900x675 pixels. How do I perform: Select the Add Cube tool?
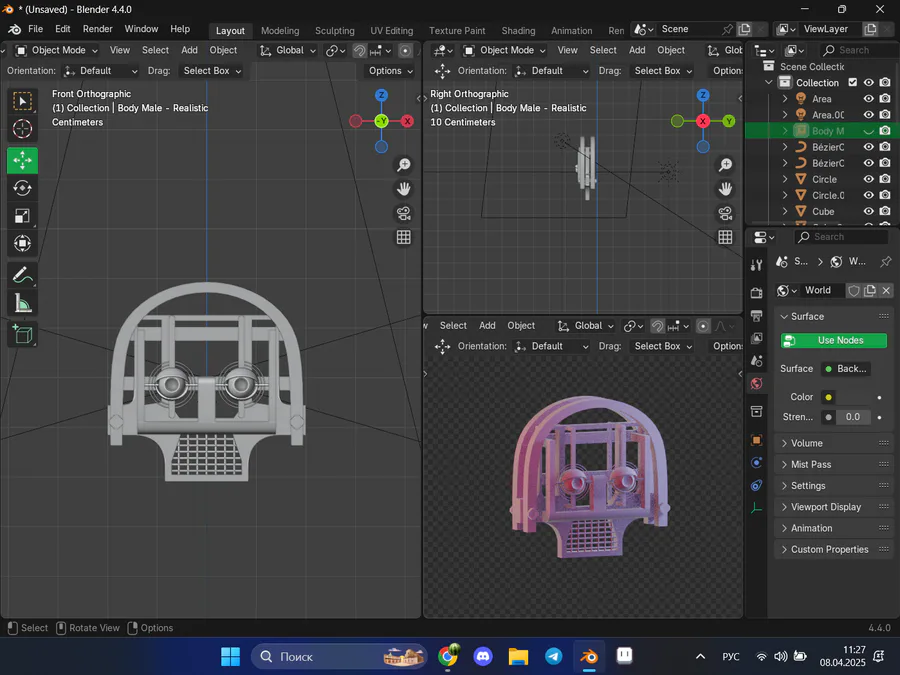point(22,335)
